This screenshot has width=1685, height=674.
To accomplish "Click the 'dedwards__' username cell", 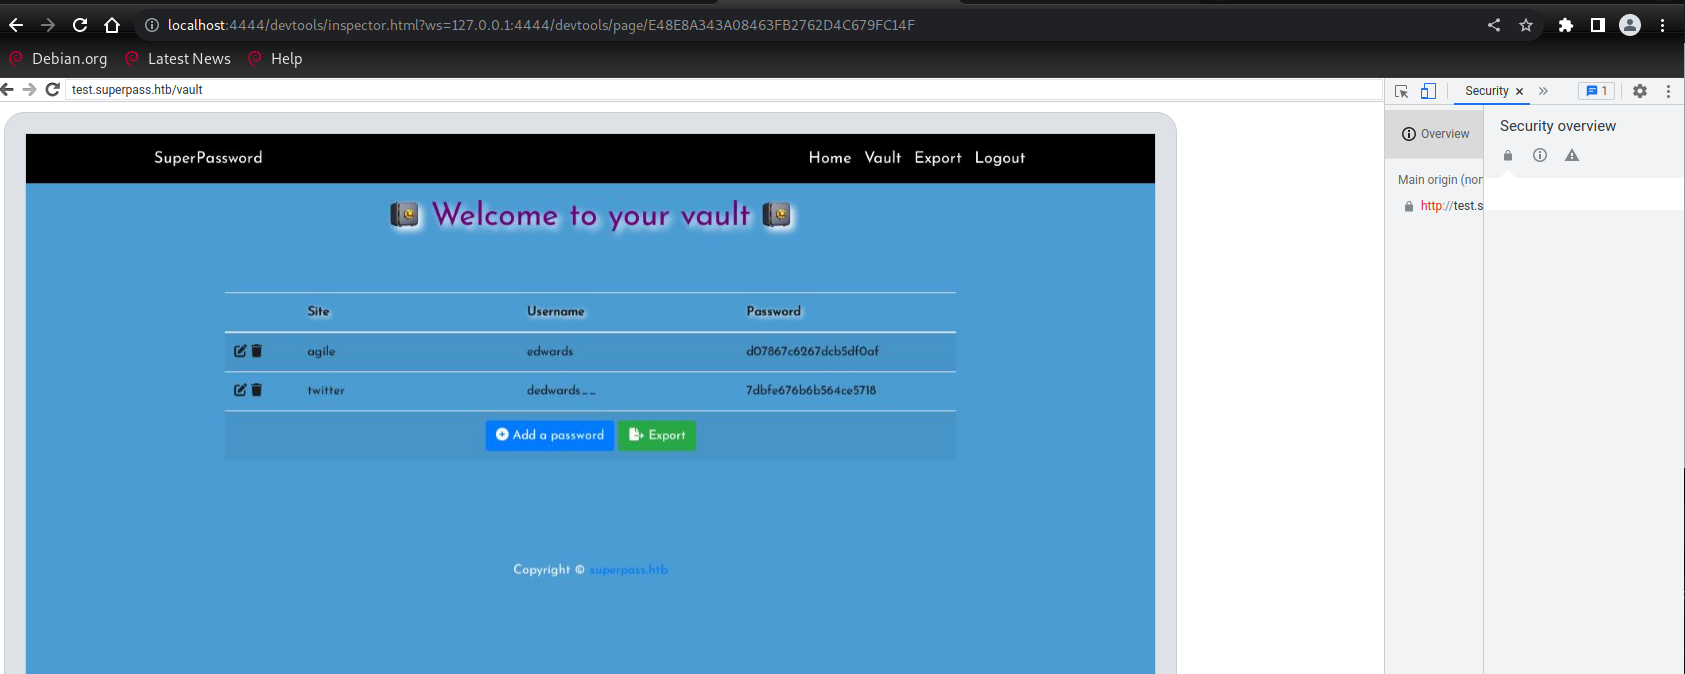I will click(x=561, y=390).
